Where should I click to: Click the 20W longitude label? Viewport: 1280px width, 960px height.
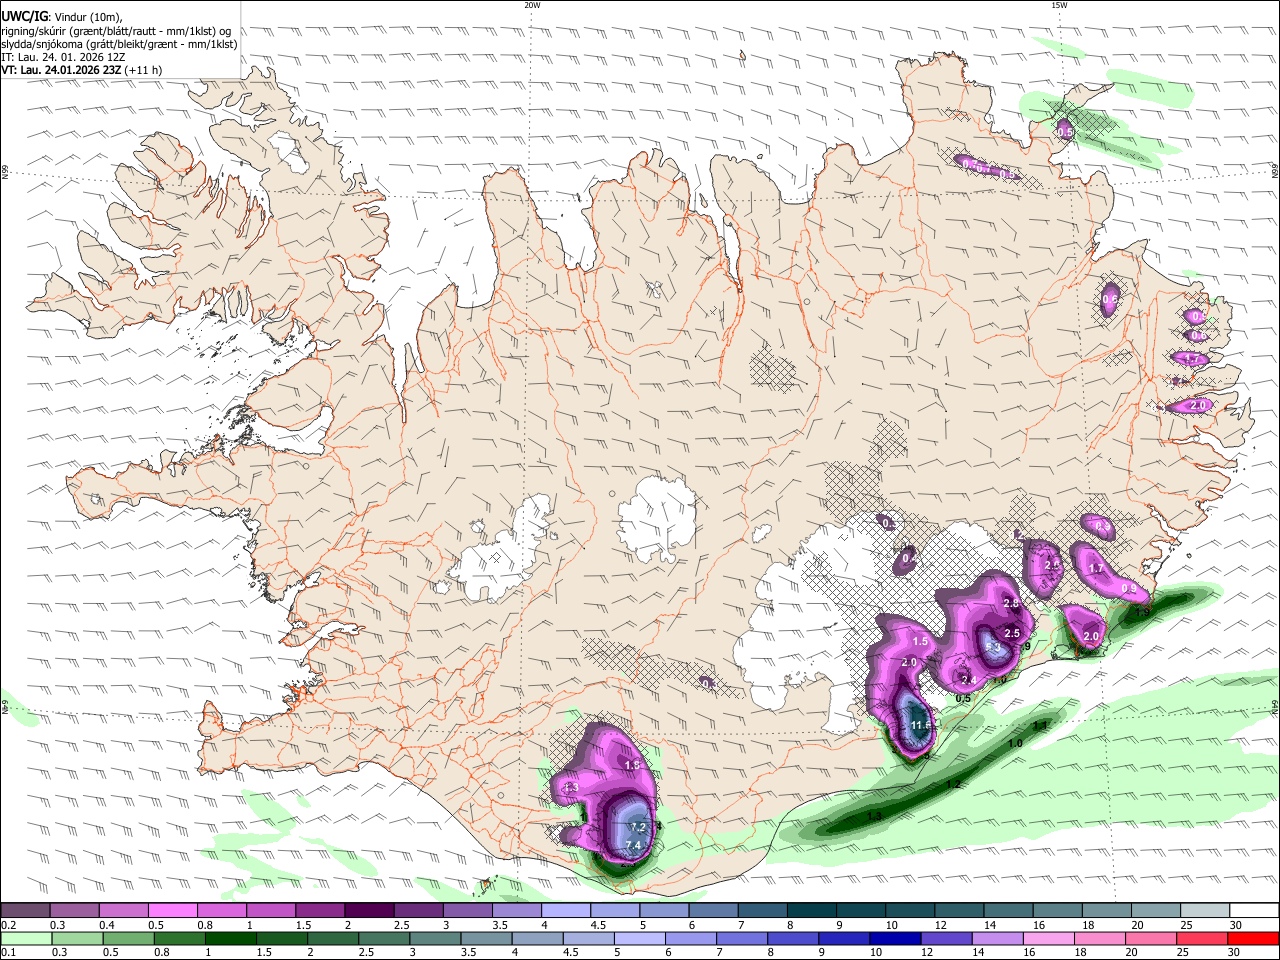(532, 5)
